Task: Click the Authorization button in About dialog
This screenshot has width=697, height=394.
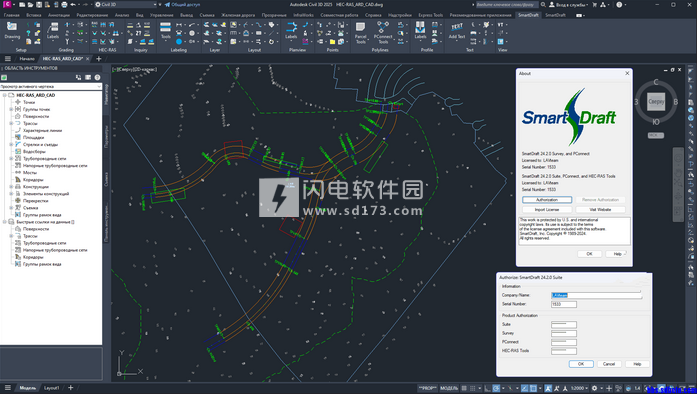Action: [547, 200]
